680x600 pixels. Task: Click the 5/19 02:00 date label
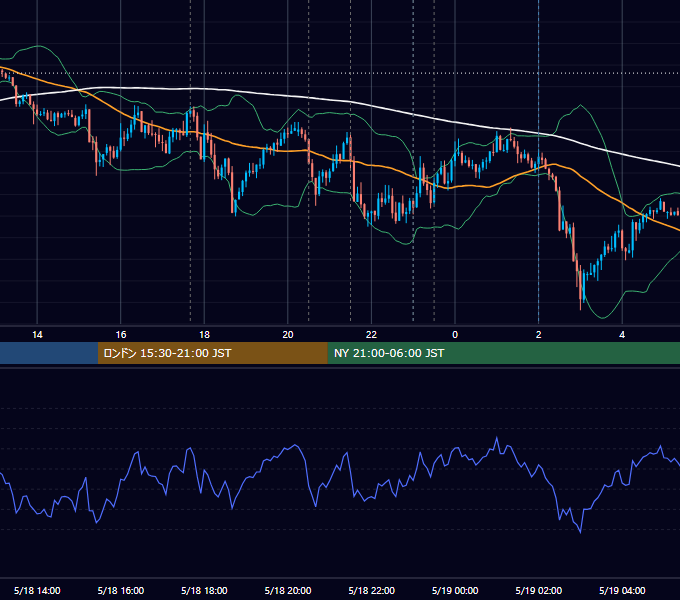(x=539, y=590)
